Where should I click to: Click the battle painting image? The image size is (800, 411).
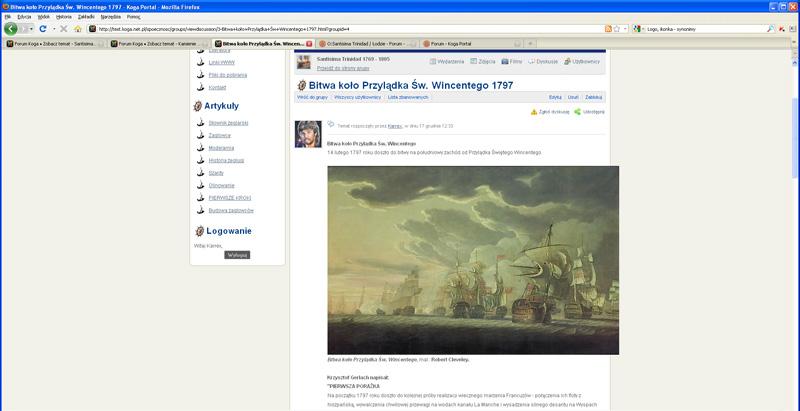pos(473,260)
